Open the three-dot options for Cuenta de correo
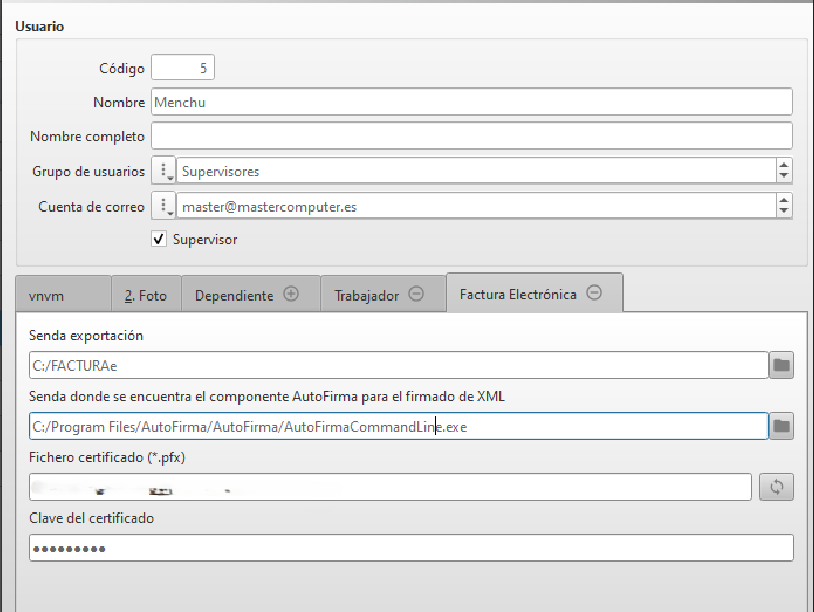814x612 pixels. (164, 207)
